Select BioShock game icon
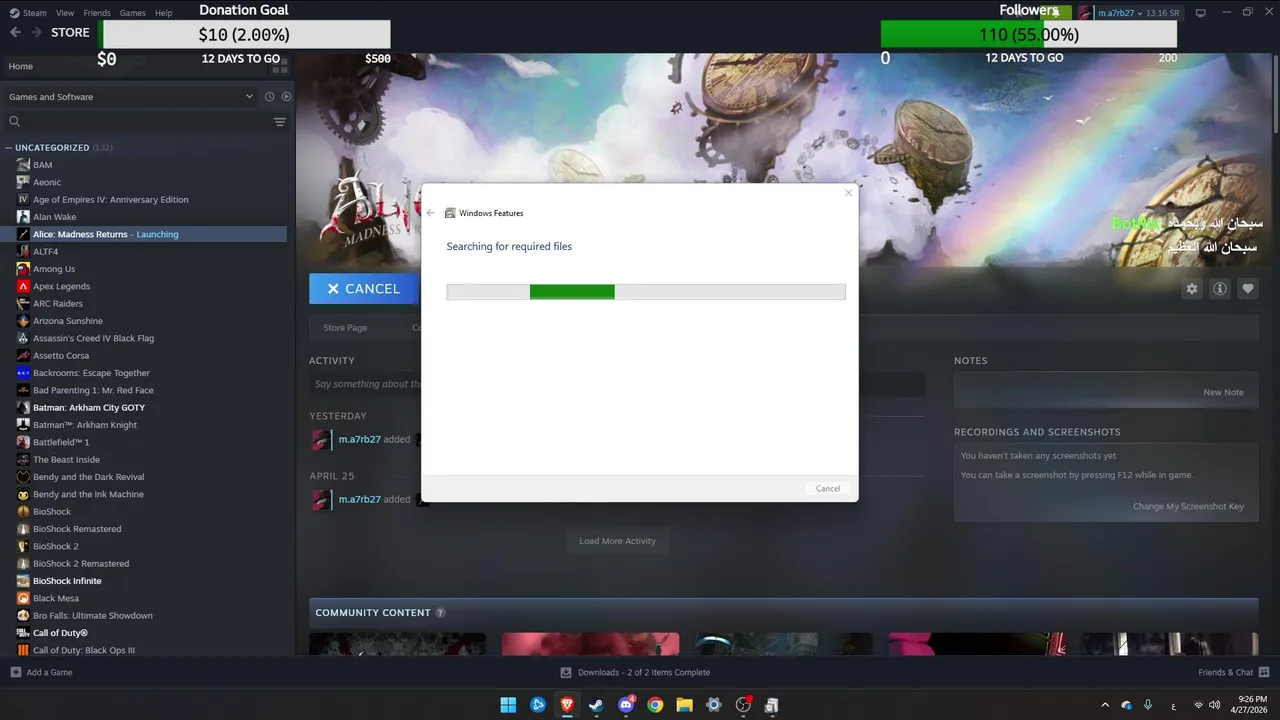The width and height of the screenshot is (1280, 720). pos(23,511)
